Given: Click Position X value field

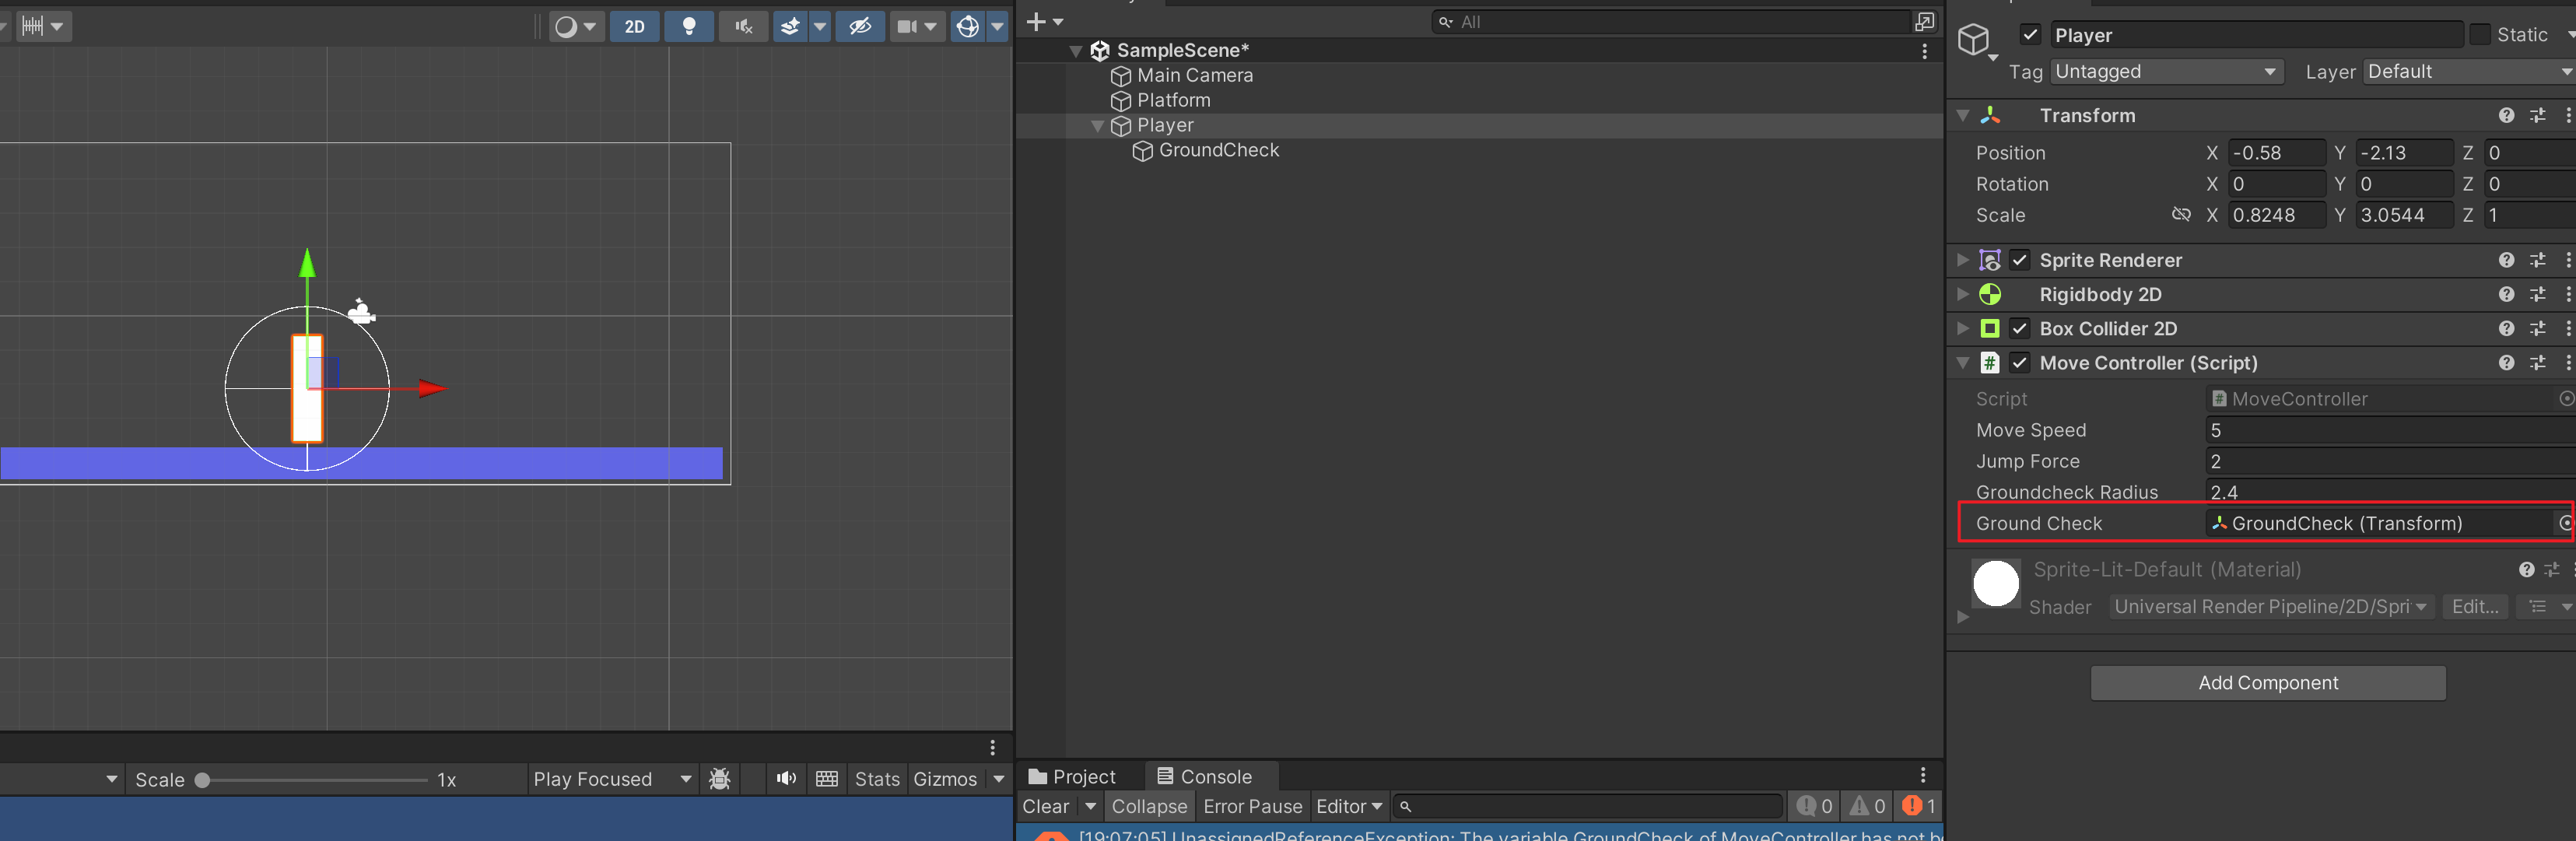Looking at the screenshot, I should tap(2277, 153).
